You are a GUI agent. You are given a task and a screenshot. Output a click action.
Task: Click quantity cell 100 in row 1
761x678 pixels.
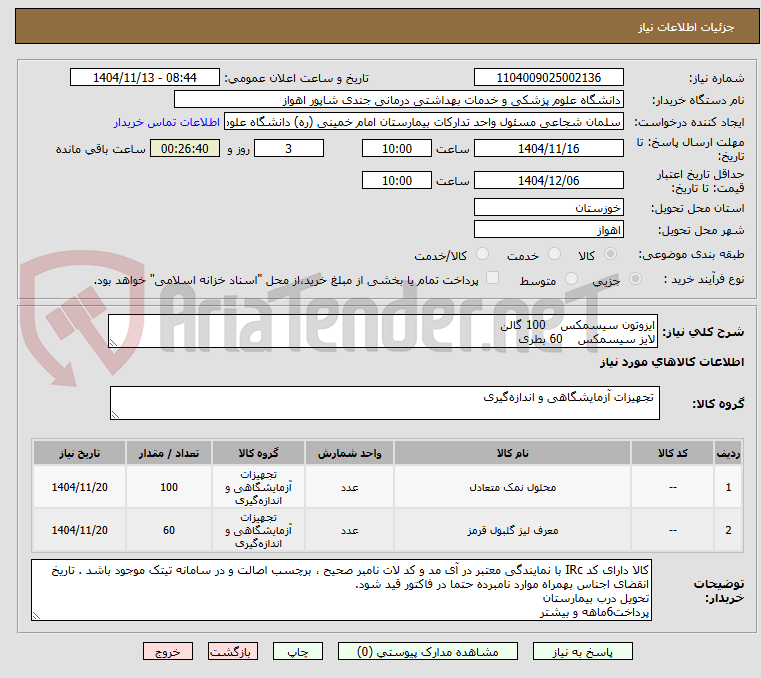tap(169, 487)
